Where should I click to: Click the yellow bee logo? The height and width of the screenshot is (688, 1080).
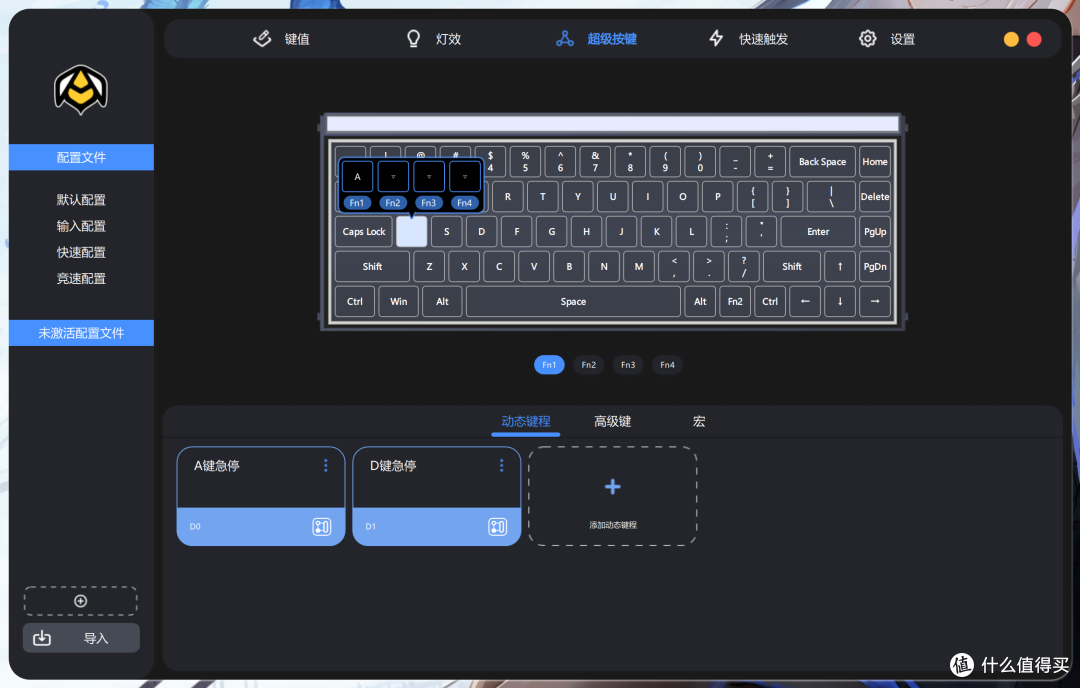coord(81,90)
